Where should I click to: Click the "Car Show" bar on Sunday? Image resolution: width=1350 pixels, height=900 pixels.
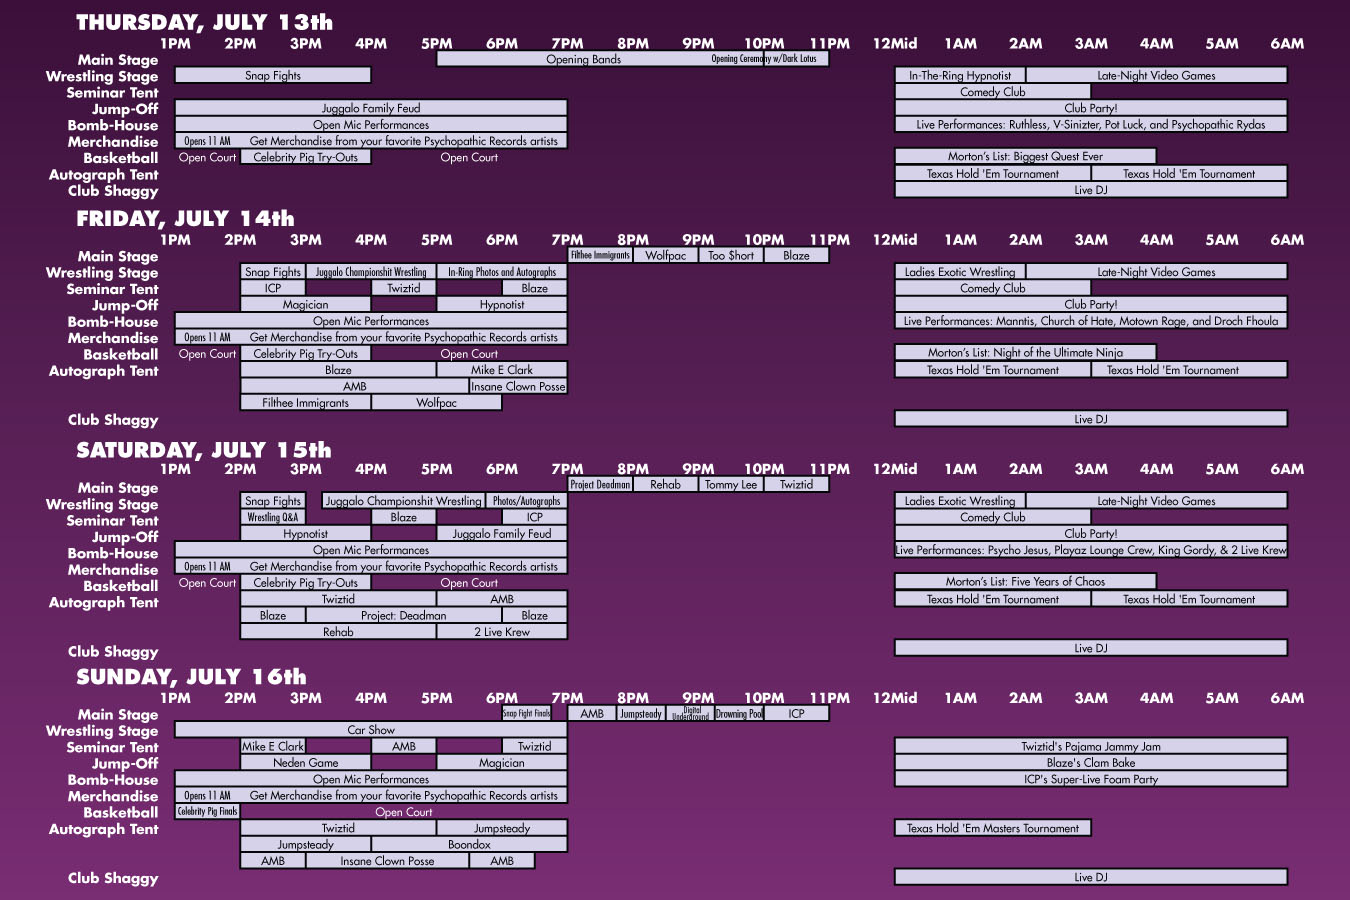371,730
